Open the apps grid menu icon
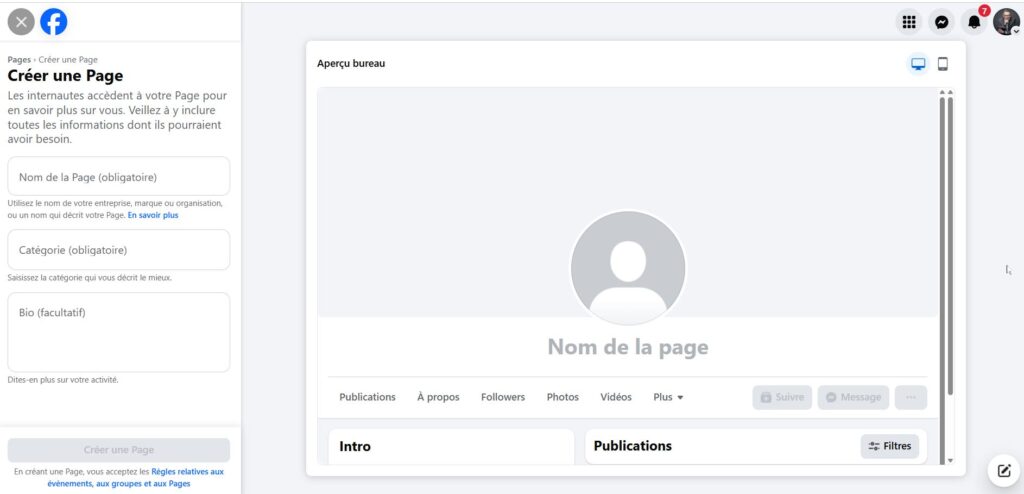Image resolution: width=1024 pixels, height=494 pixels. coord(909,22)
